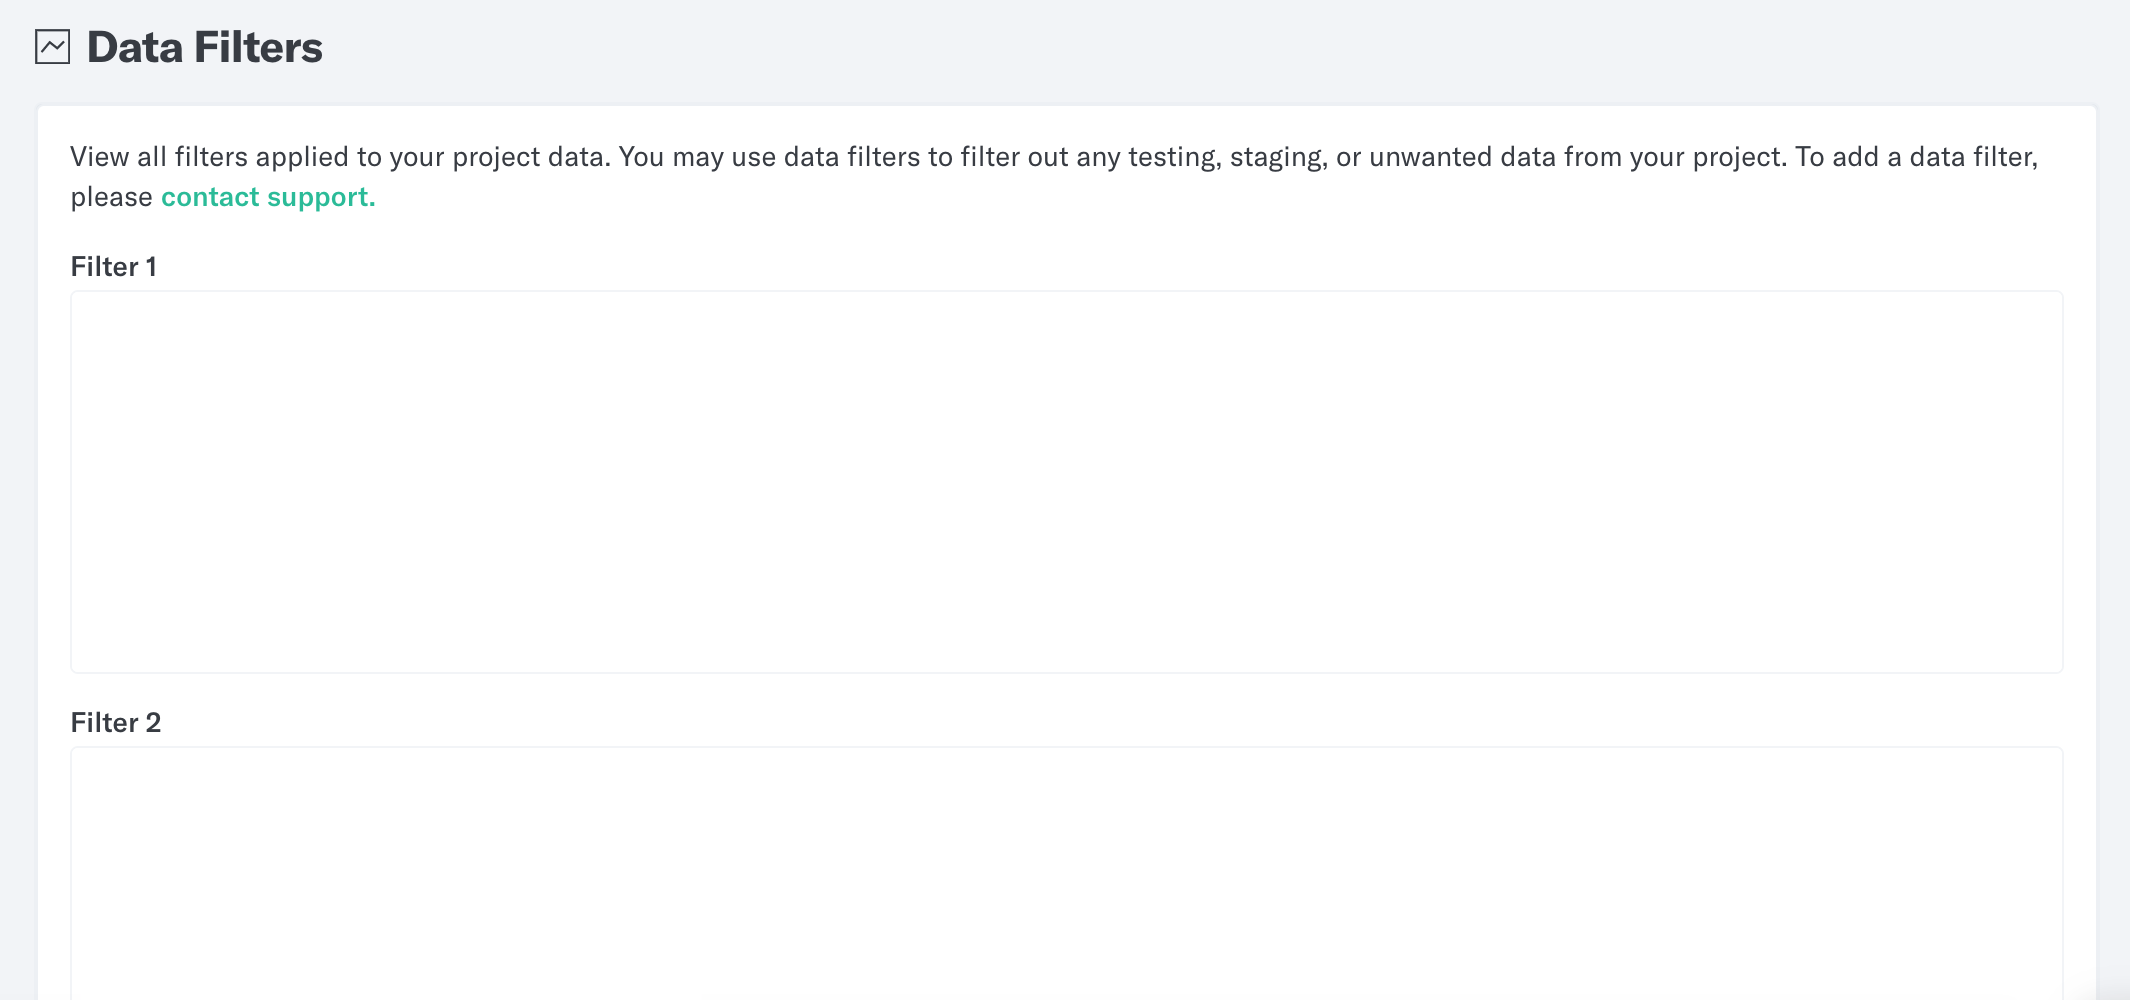Click the green contact support text
Screen dimensions: 2130x1000
pos(267,197)
